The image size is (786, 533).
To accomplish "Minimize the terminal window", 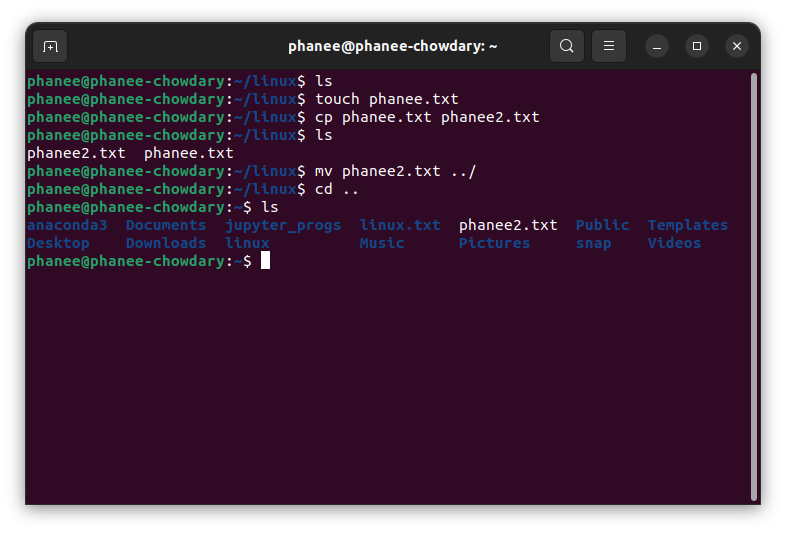I will [x=657, y=47].
